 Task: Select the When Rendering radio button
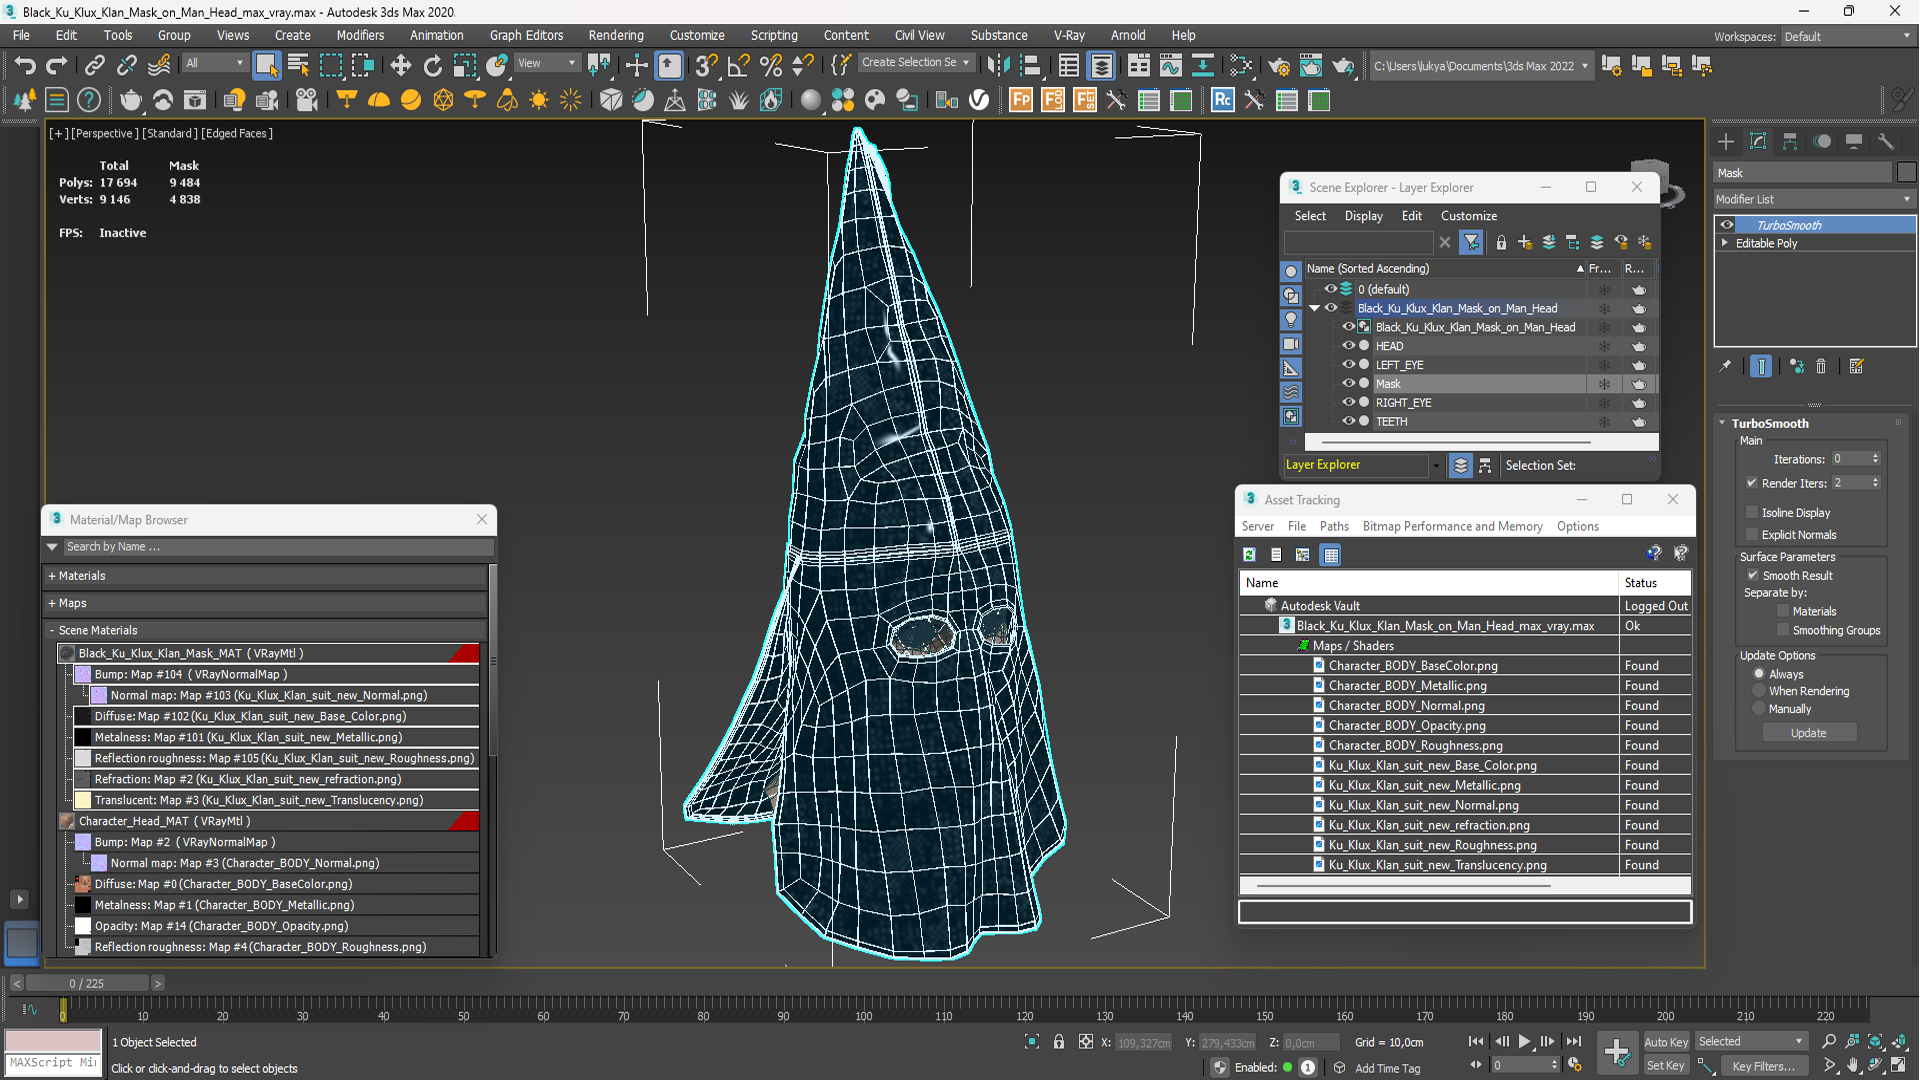(1759, 692)
